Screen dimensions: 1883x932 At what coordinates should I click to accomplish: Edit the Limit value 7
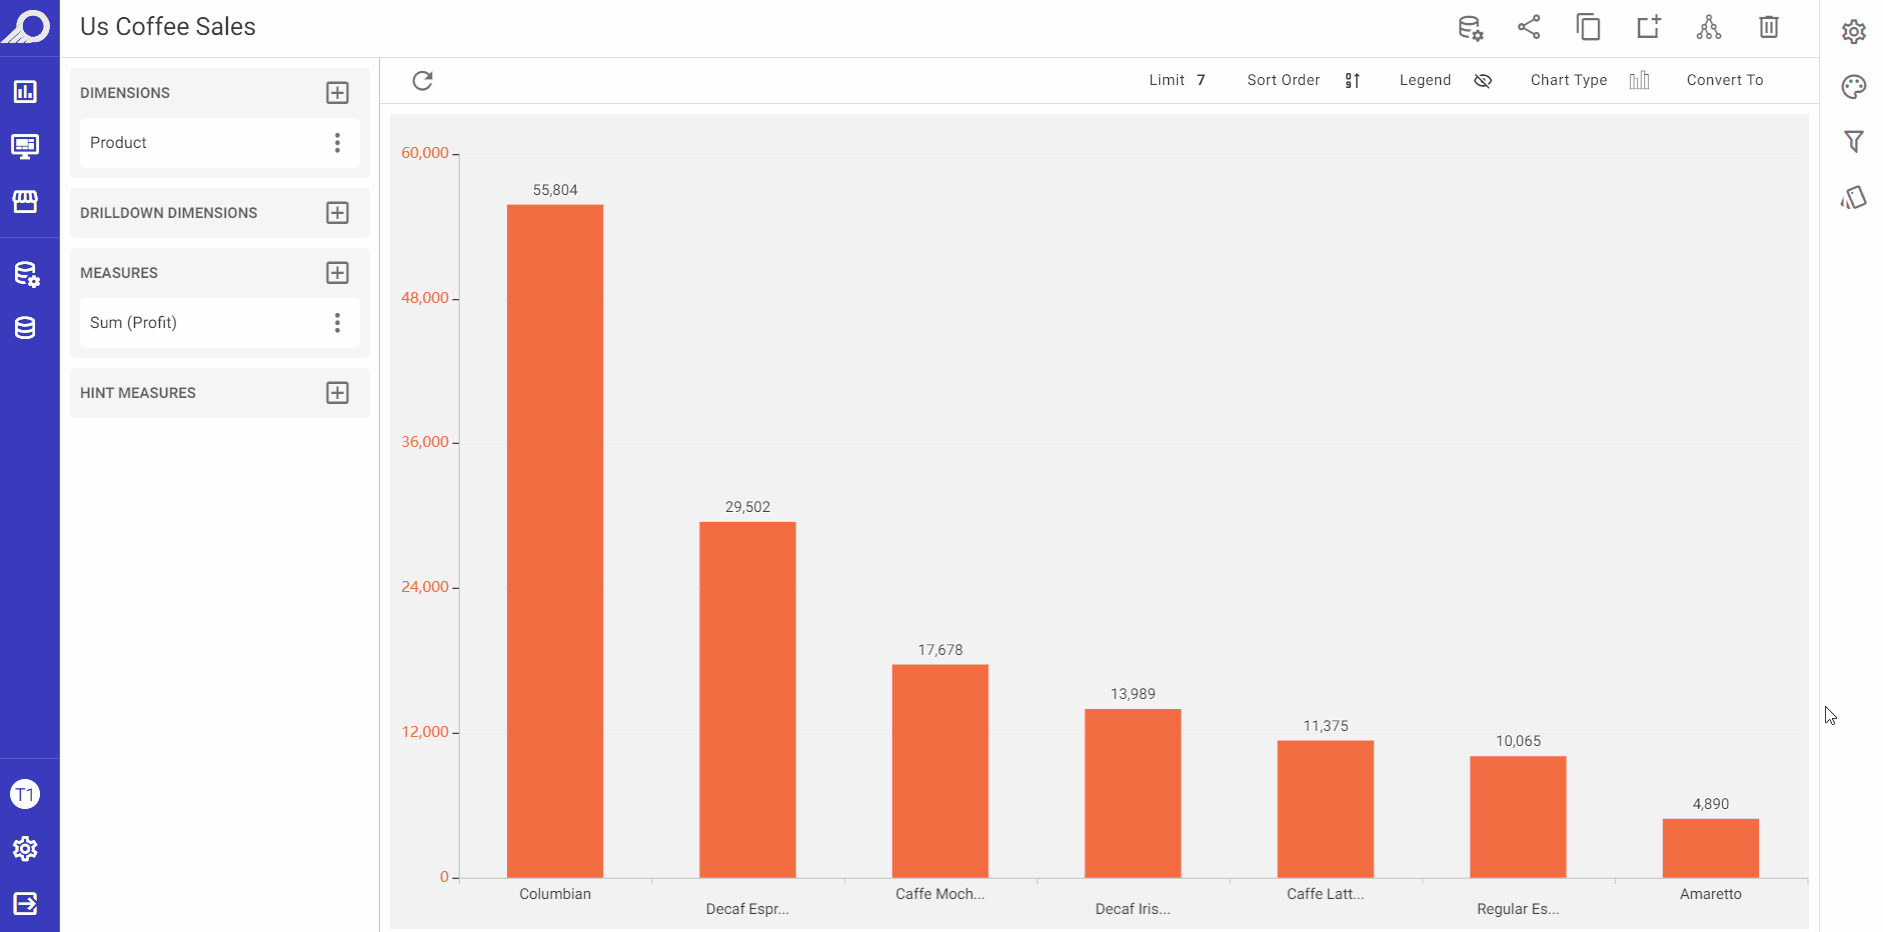(1201, 80)
